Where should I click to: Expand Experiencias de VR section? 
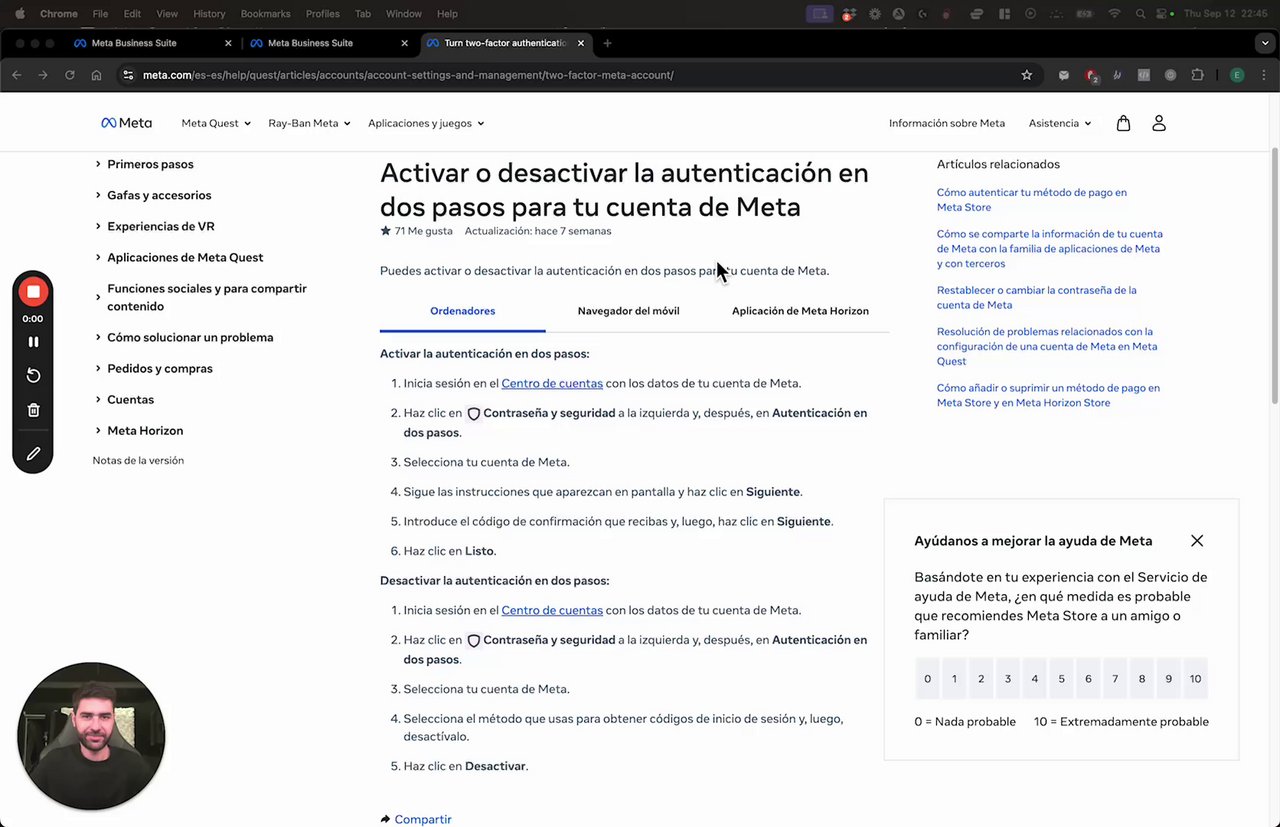pyautogui.click(x=154, y=226)
